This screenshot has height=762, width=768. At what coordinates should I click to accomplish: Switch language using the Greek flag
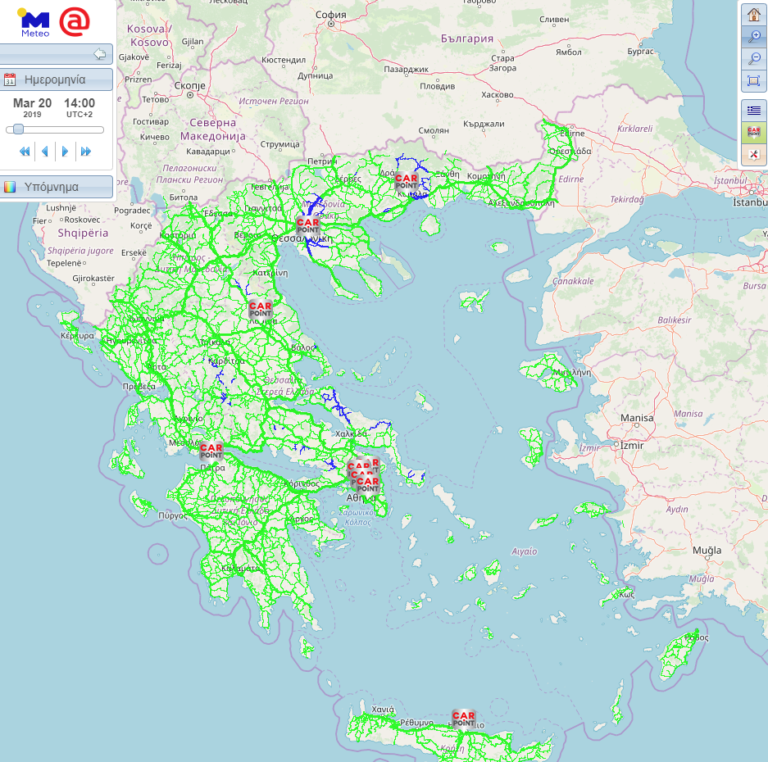pos(754,110)
